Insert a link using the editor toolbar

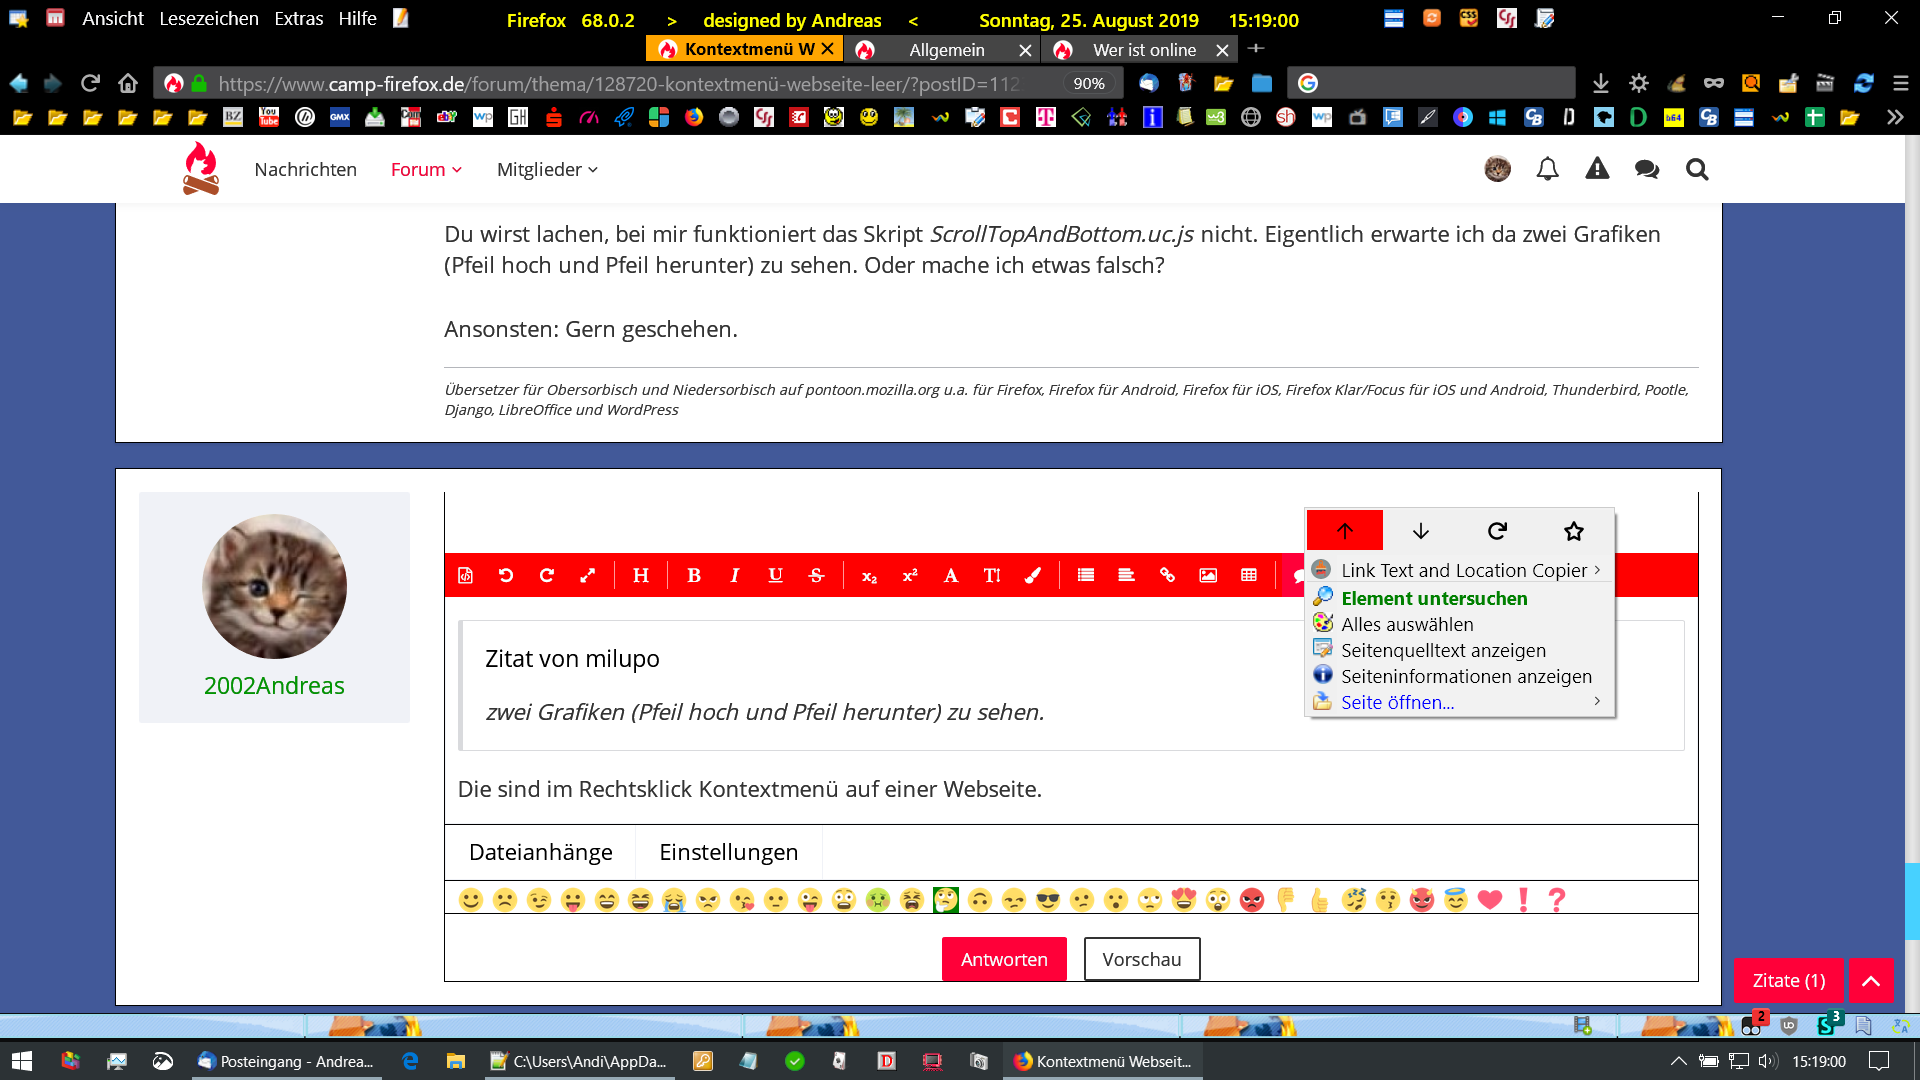click(x=1167, y=575)
